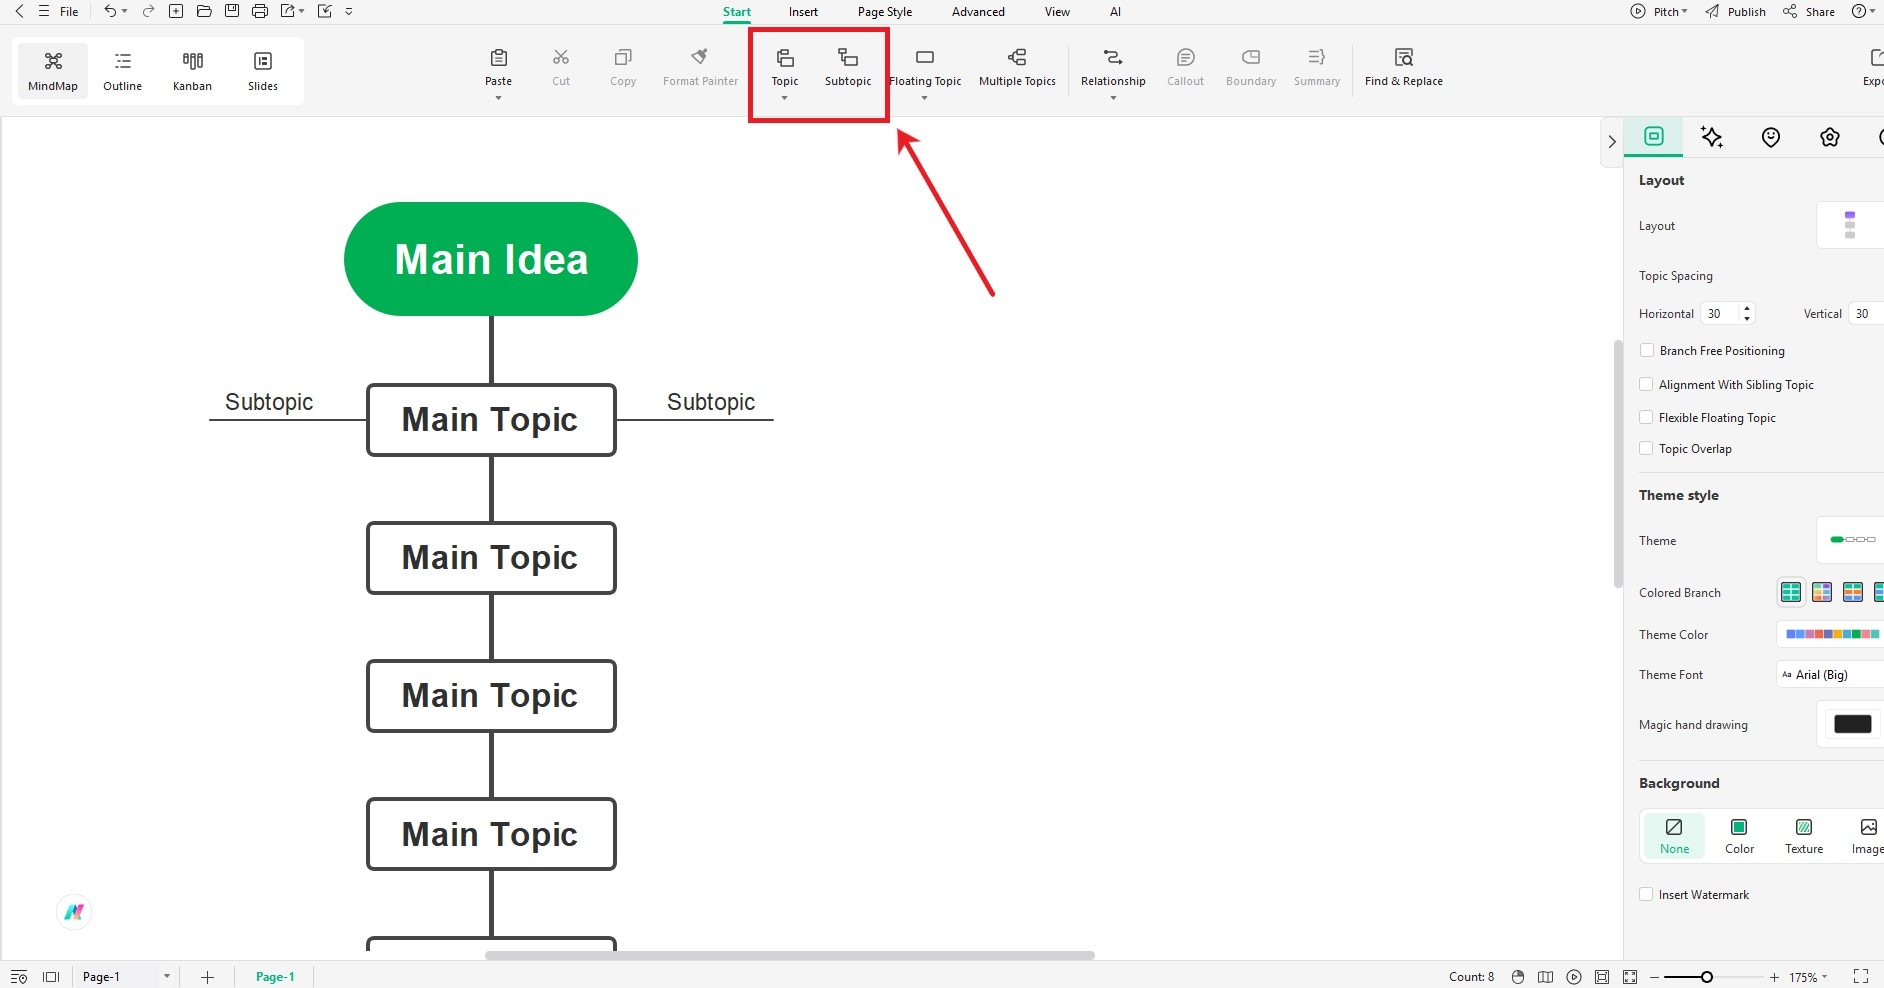Click the Horizontal spacing value field
The image size is (1884, 988).
click(x=1721, y=313)
